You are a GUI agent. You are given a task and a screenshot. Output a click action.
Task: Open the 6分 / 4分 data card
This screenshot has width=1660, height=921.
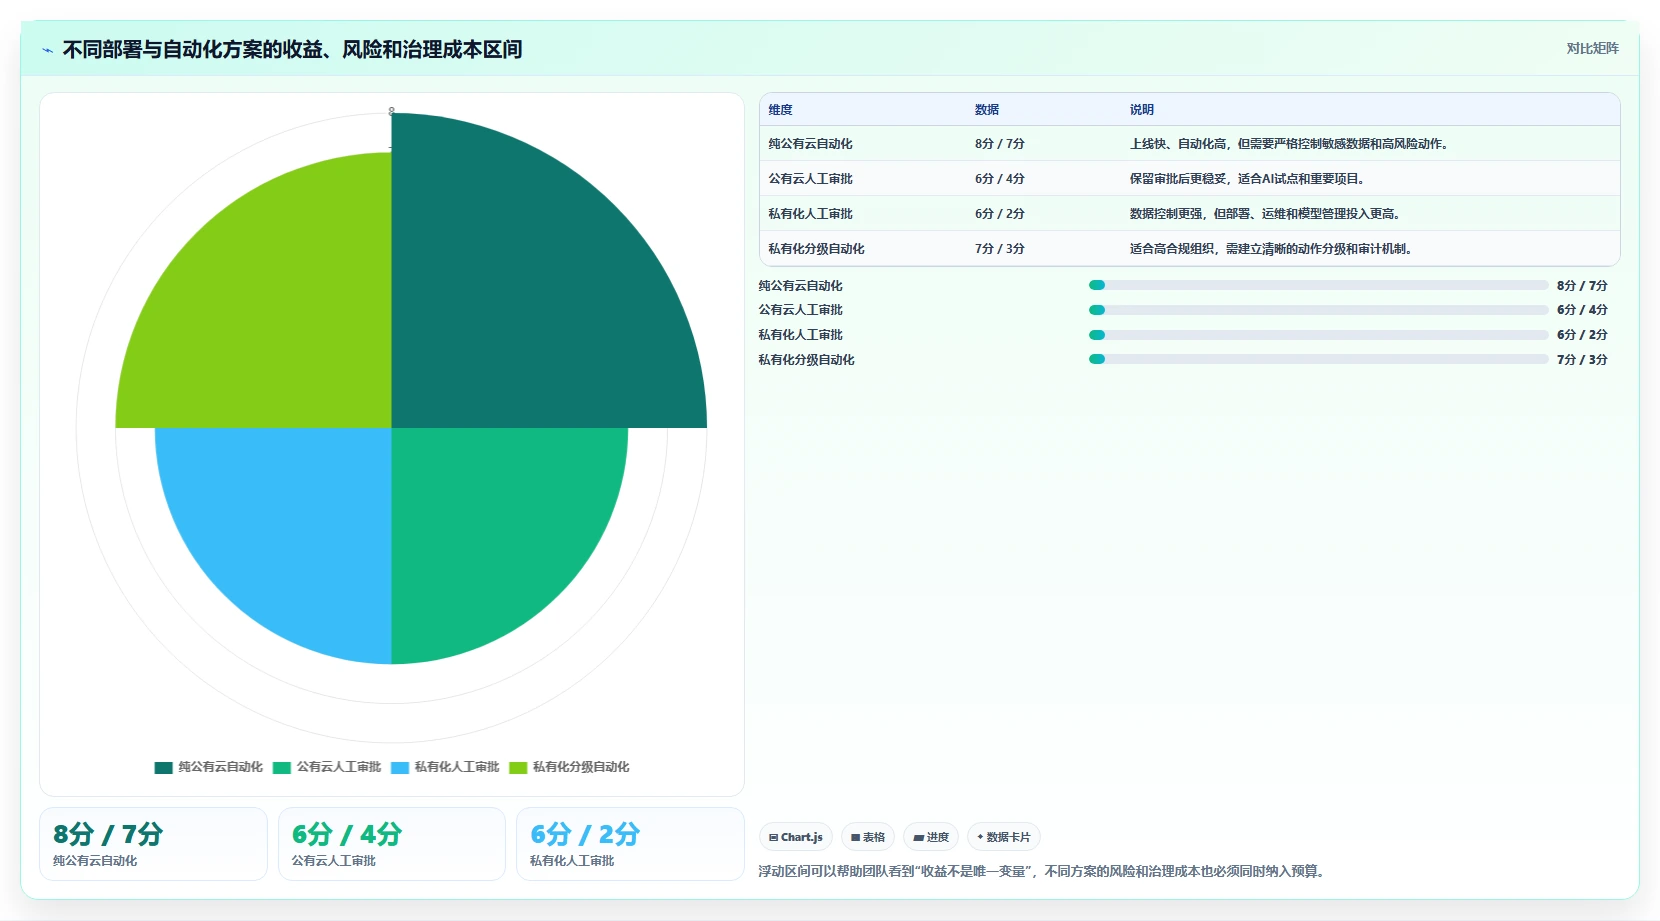click(392, 844)
